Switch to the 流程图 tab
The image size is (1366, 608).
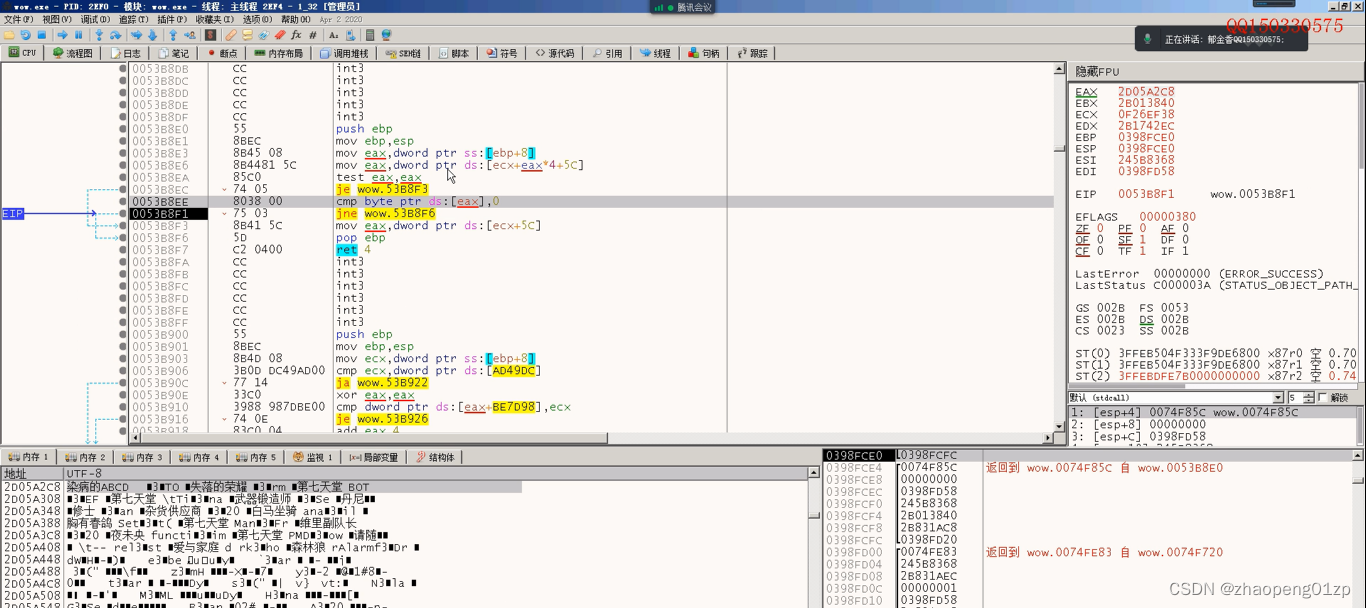coord(73,53)
